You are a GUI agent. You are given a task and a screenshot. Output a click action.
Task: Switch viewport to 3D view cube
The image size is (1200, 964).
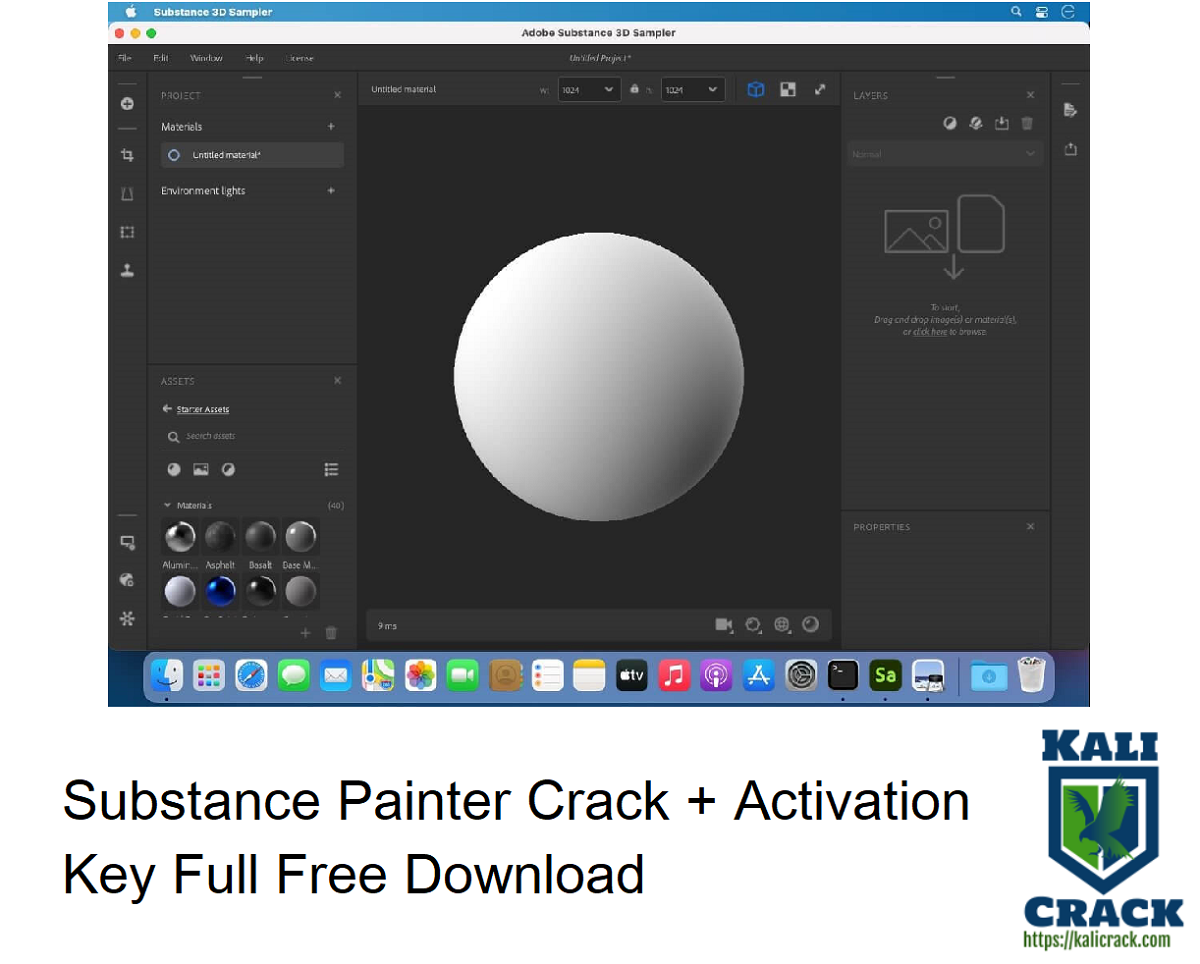[756, 89]
